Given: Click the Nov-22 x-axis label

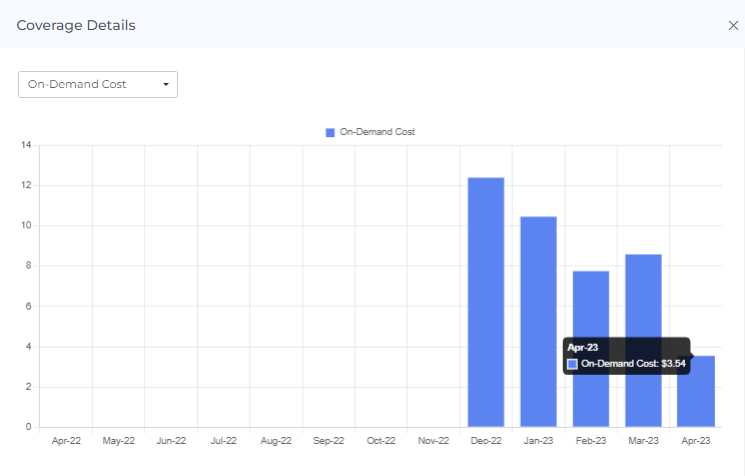Looking at the screenshot, I should coord(433,440).
